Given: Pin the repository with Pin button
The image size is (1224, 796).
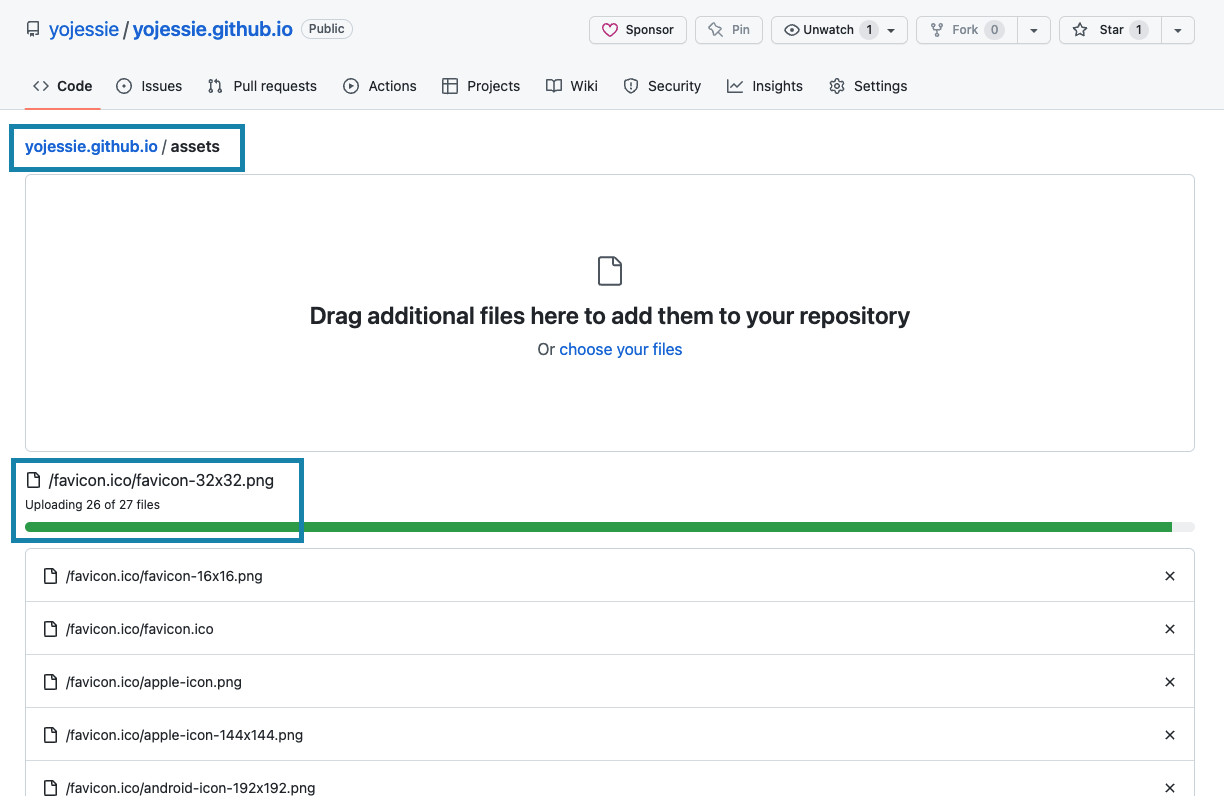Looking at the screenshot, I should tap(729, 30).
